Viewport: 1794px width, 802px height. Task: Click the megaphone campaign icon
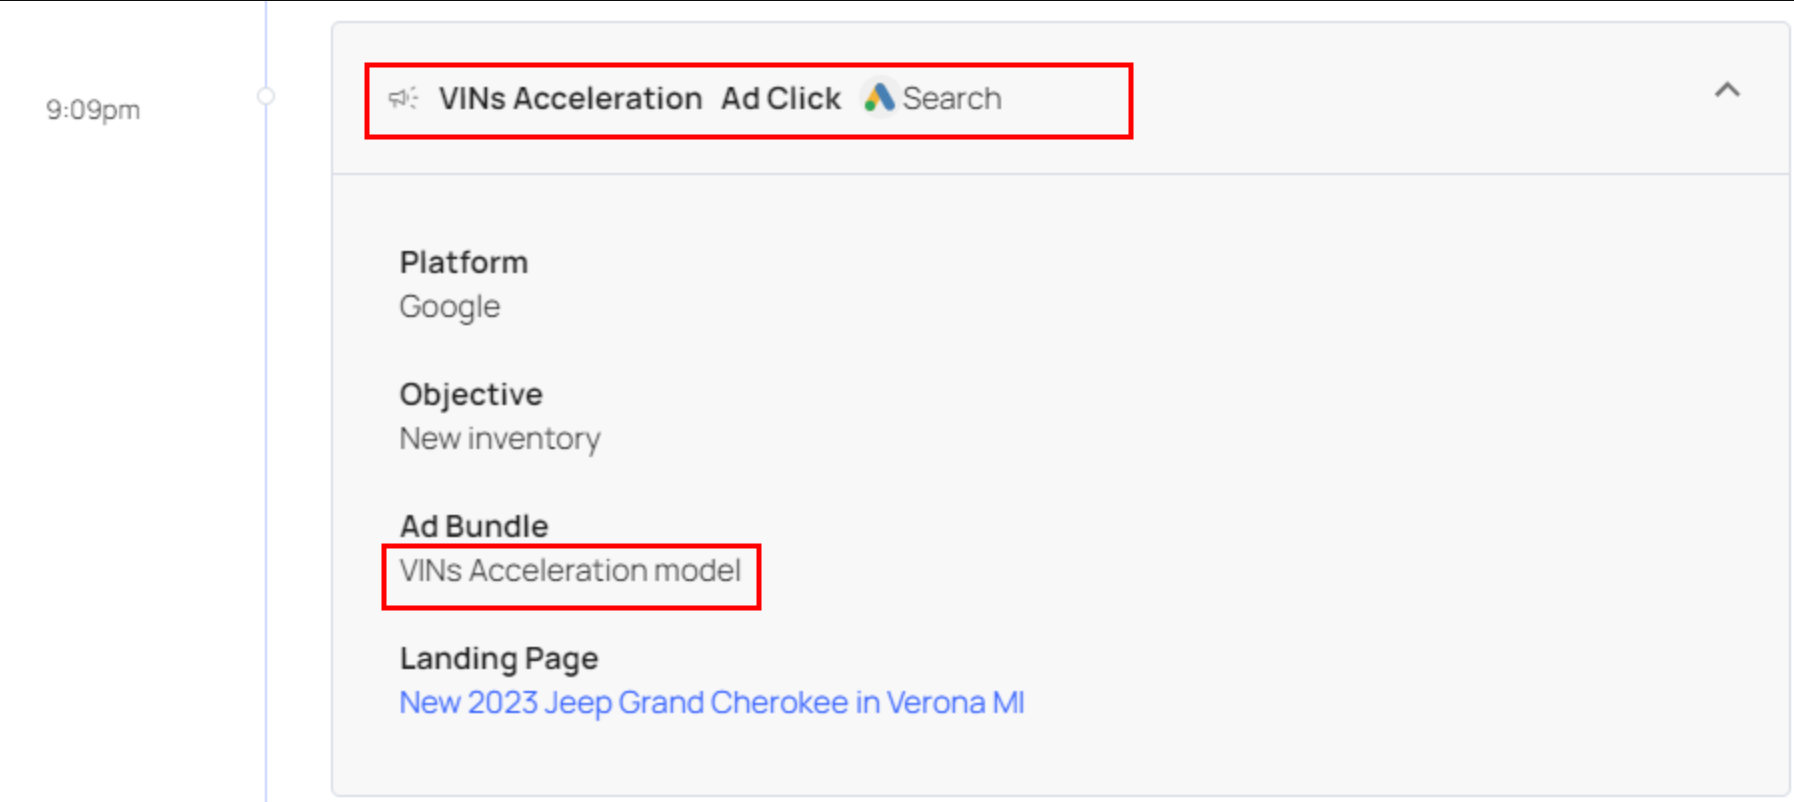403,98
